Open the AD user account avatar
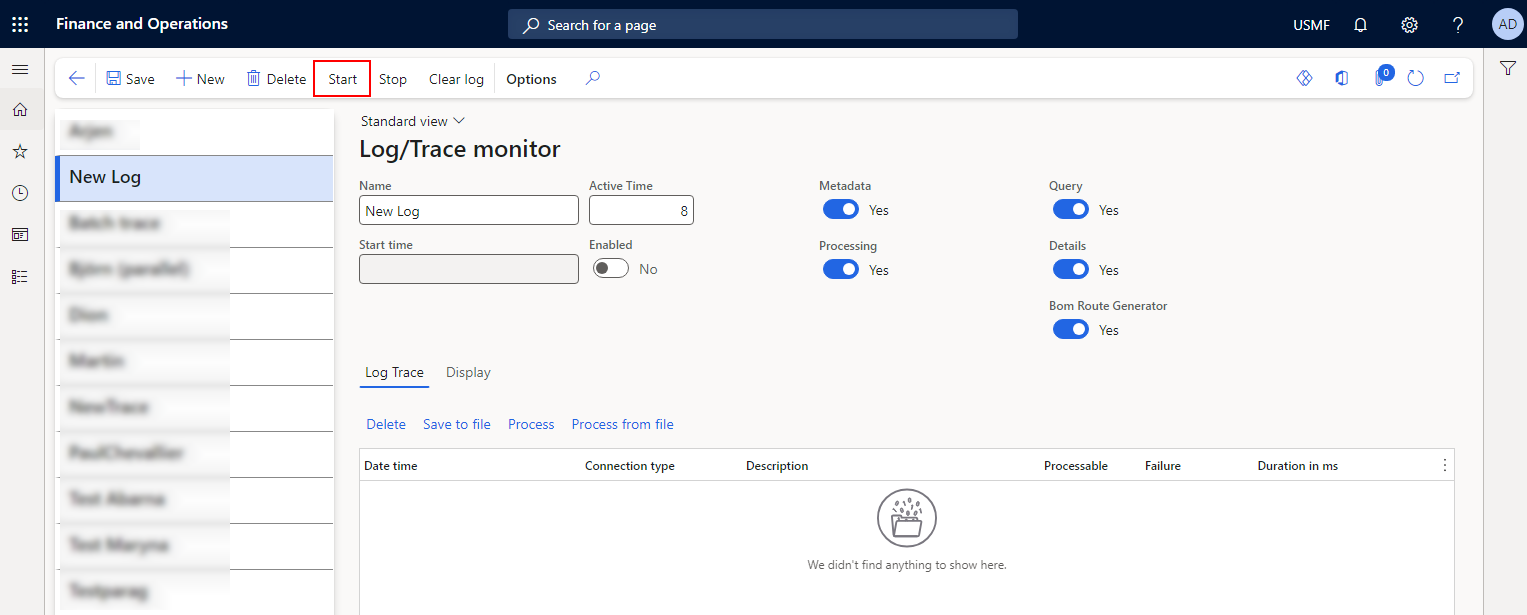1527x615 pixels. pyautogui.click(x=1507, y=24)
